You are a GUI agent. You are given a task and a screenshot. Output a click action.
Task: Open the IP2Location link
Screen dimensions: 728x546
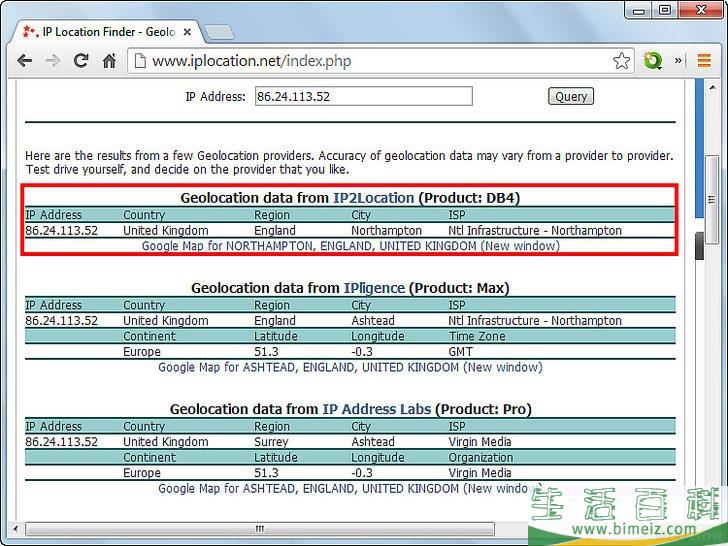[373, 198]
